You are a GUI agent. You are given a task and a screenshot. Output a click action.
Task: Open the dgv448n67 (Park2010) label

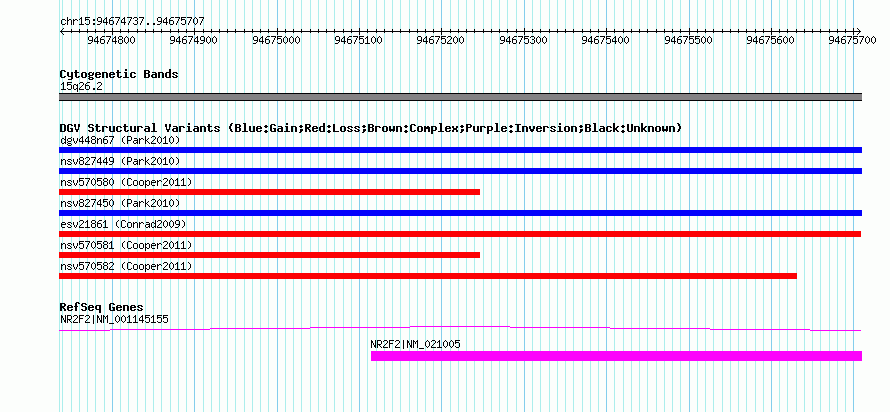tap(120, 140)
